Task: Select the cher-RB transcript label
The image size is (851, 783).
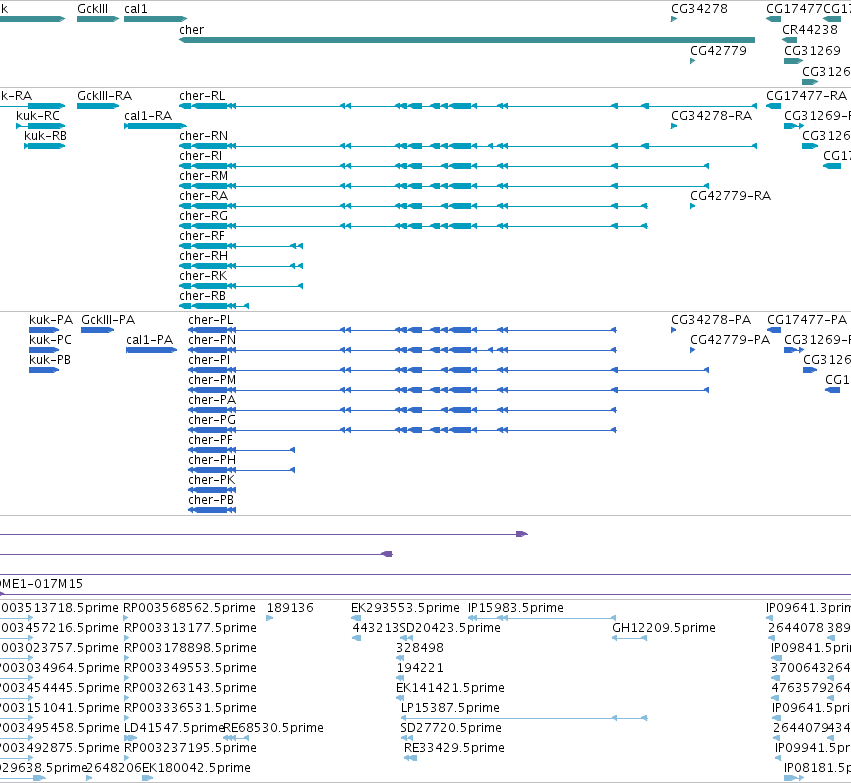Action: pos(202,296)
